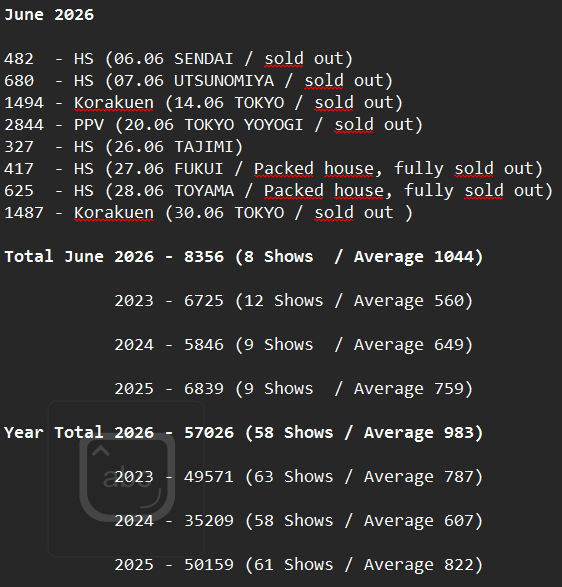
Task: Click "Average 759"
Action: click(408, 389)
